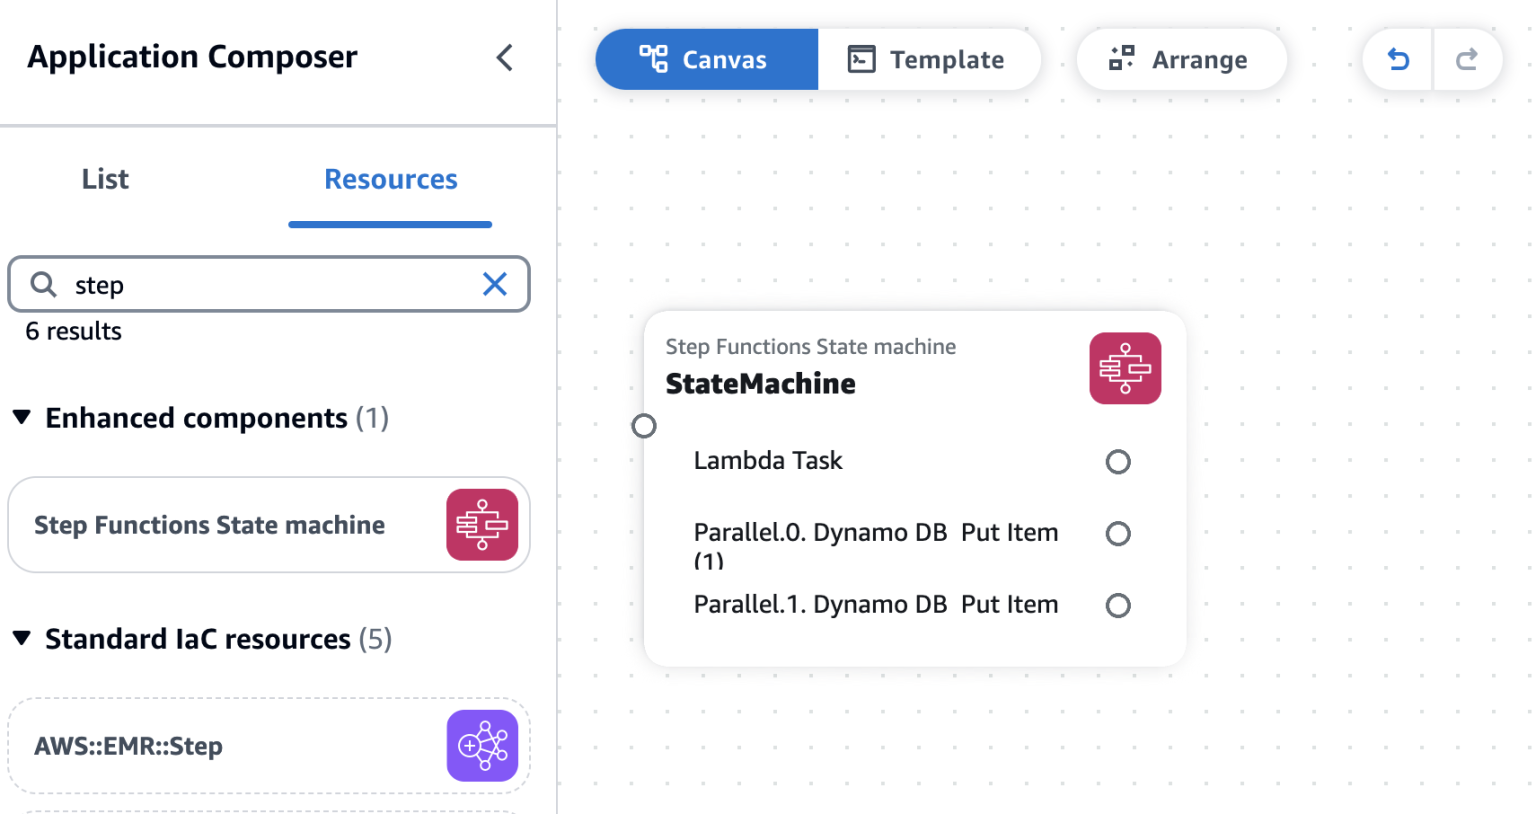Collapse the Application Composer sidebar
Screen dimensions: 1536x814
(x=505, y=58)
